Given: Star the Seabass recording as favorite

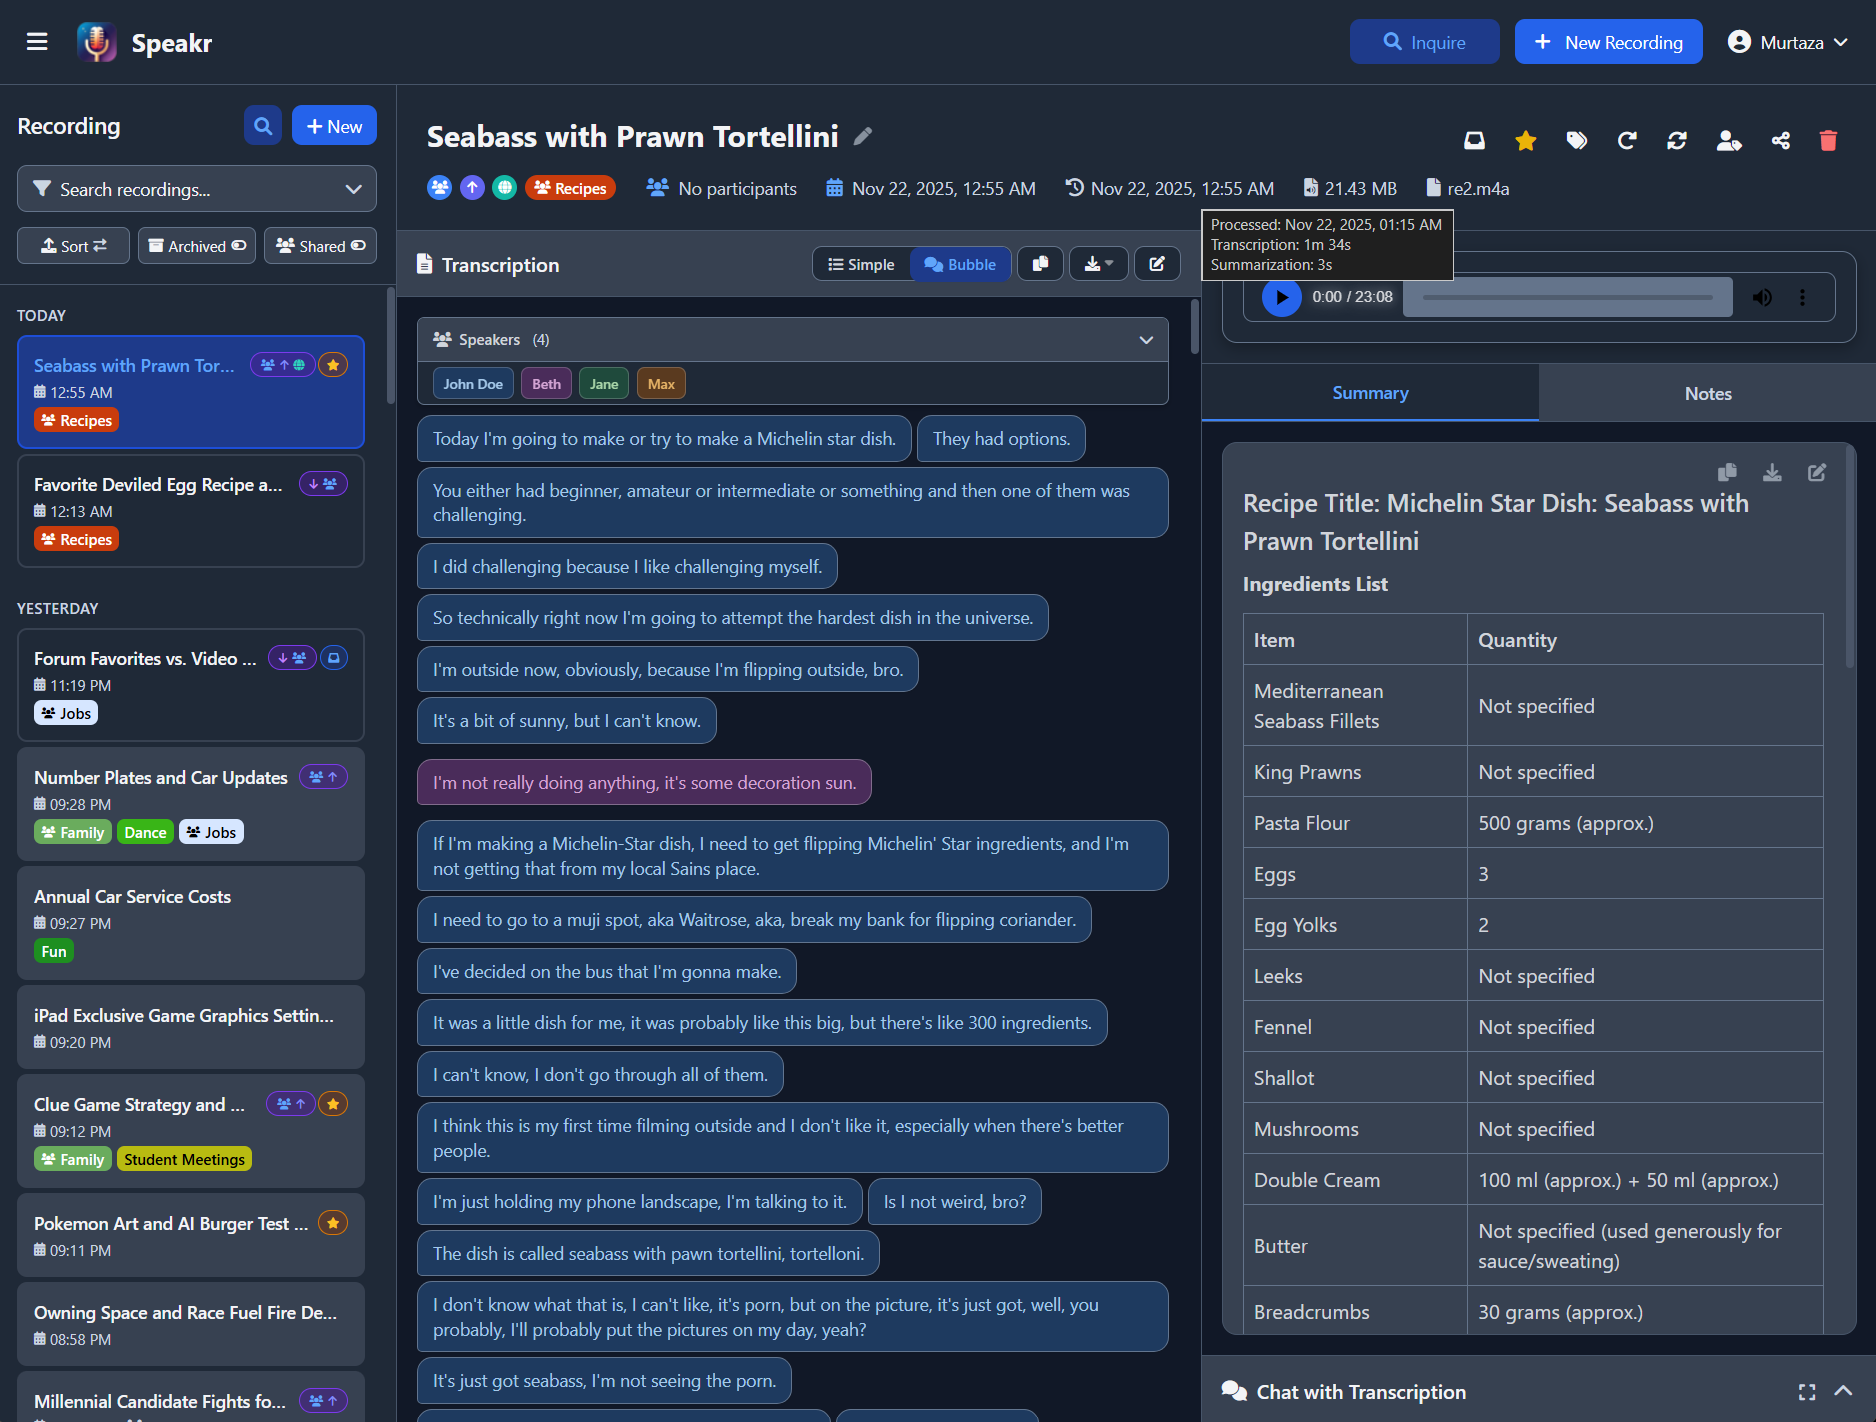Looking at the screenshot, I should 1525,140.
